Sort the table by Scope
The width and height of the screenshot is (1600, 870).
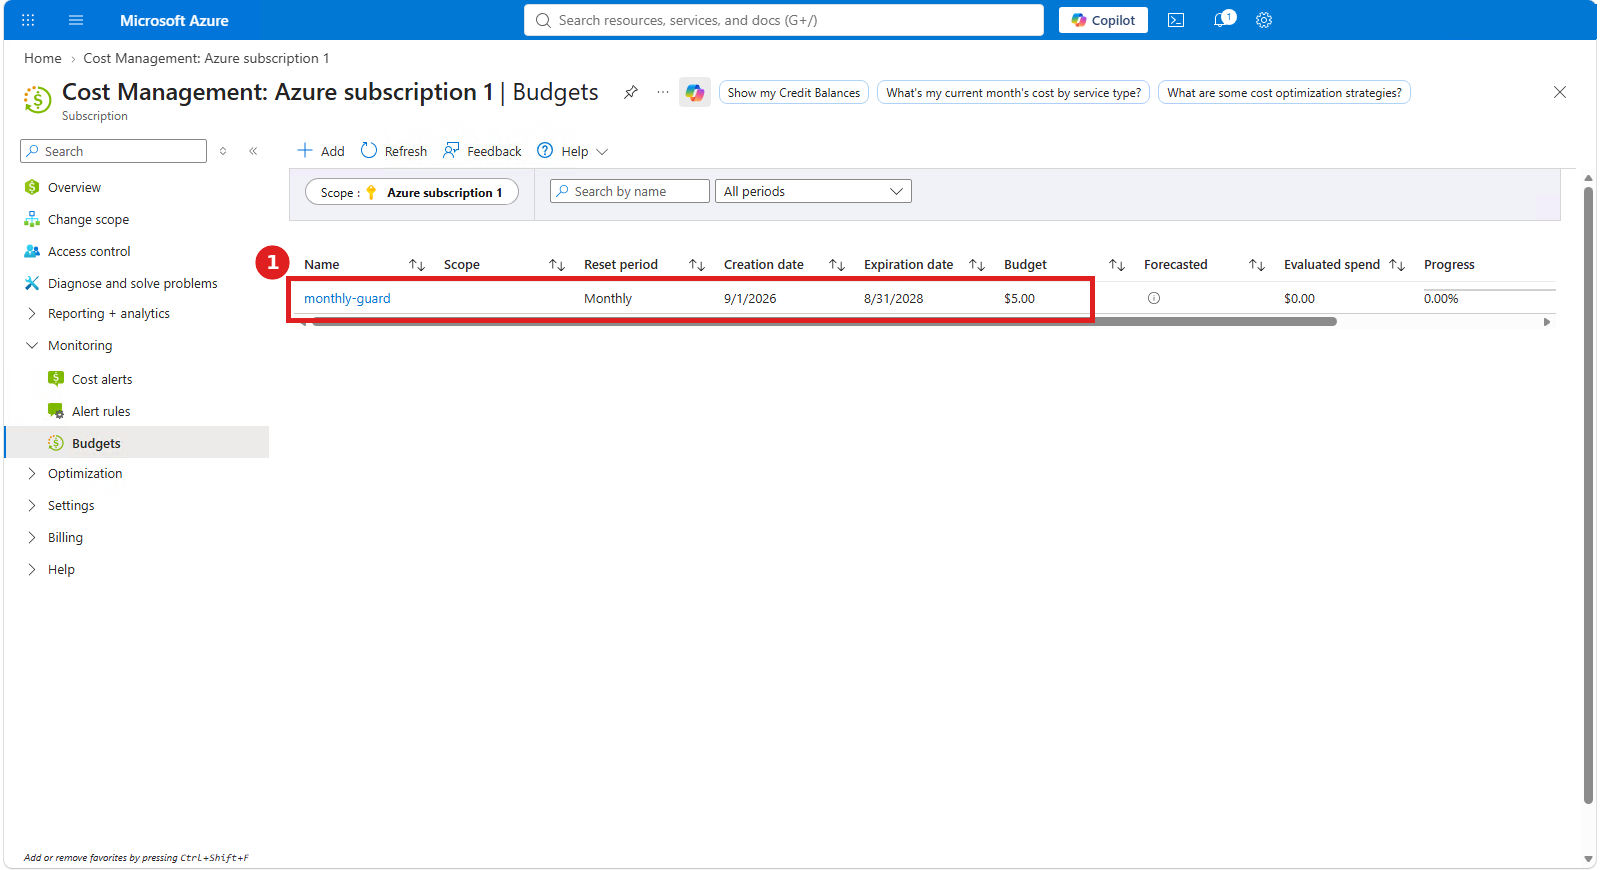coord(557,265)
